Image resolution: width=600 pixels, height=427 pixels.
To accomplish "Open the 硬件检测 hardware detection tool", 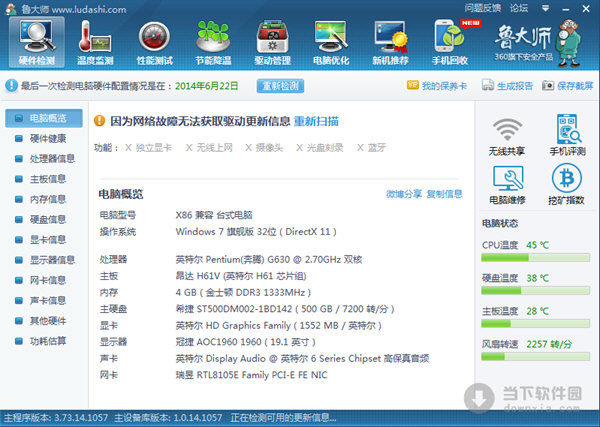I will 37,42.
